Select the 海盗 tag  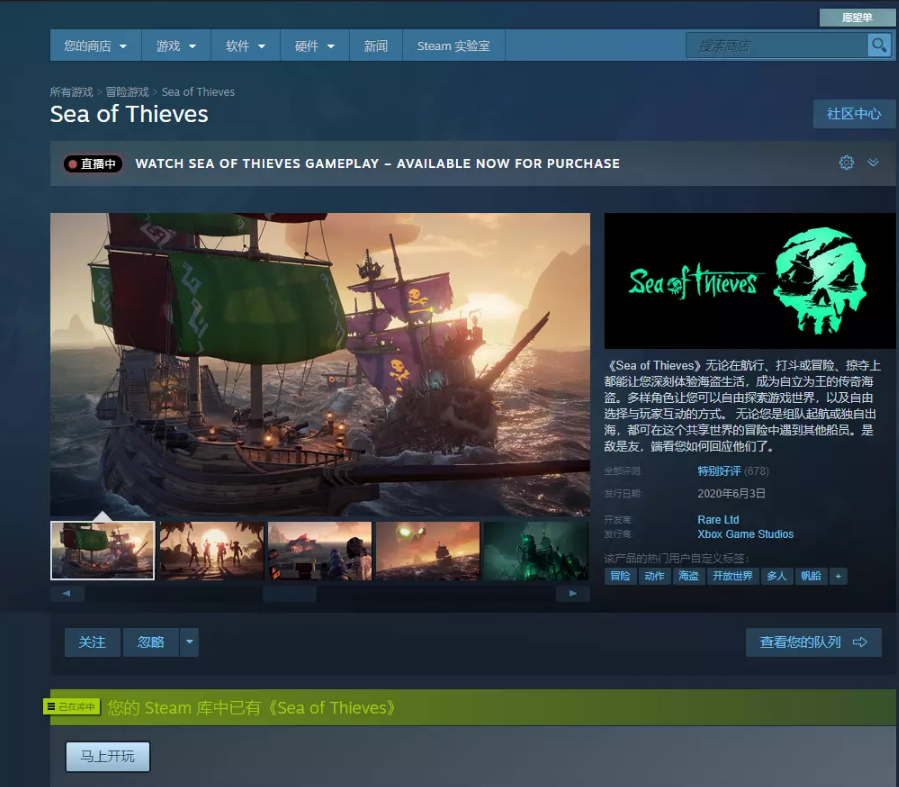[689, 576]
